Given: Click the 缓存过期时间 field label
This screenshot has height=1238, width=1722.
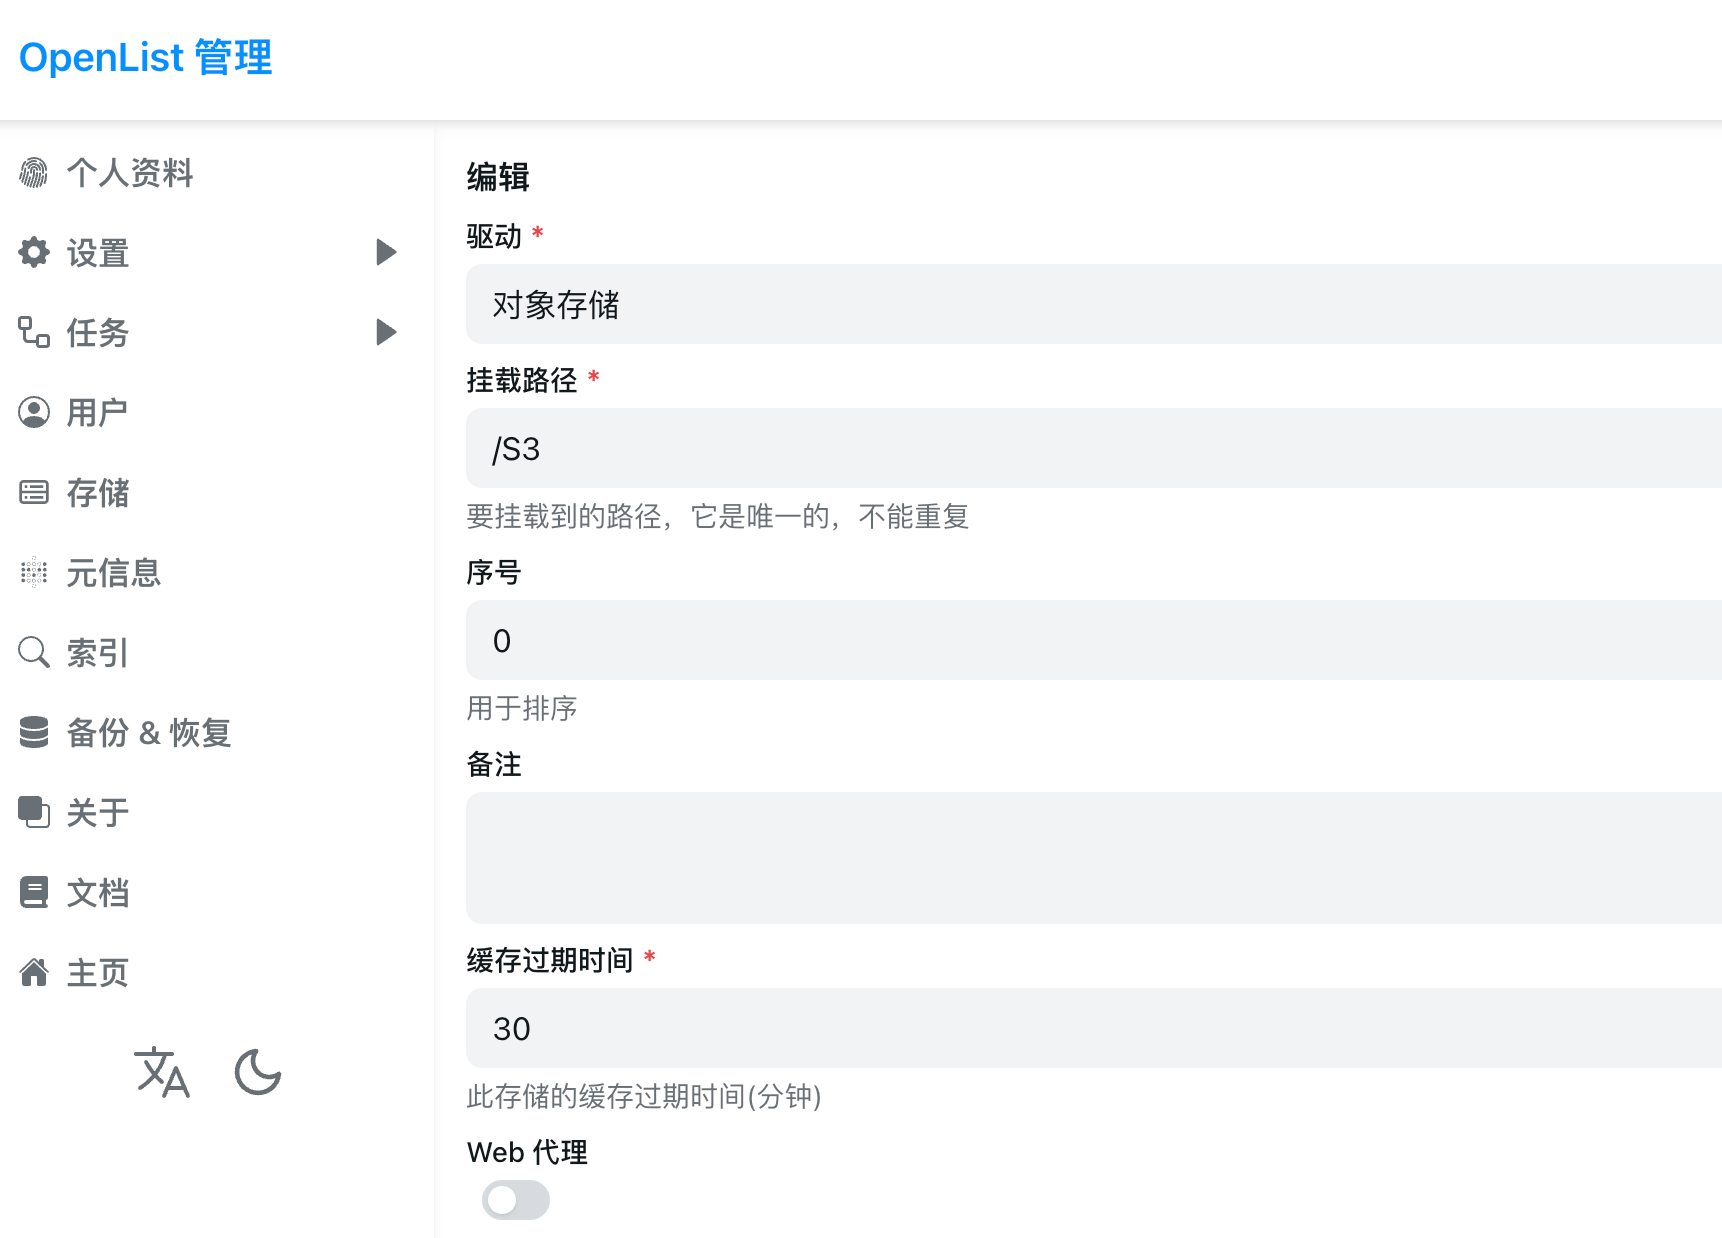Looking at the screenshot, I should point(550,960).
